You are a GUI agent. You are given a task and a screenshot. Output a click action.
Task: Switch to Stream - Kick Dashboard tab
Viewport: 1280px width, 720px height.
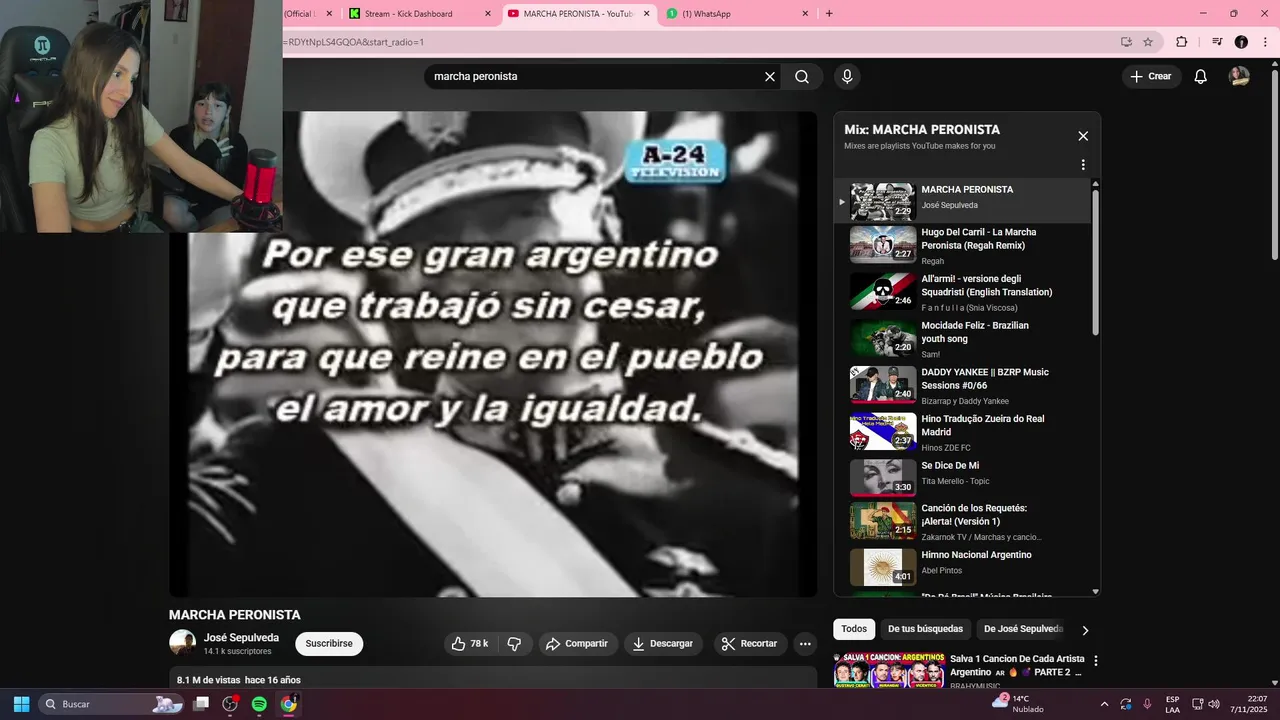click(x=408, y=14)
